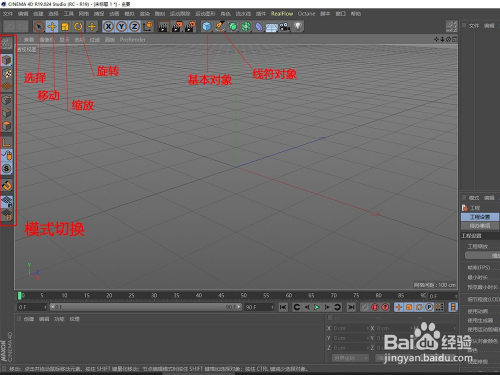This screenshot has height=375, width=500.
Task: Render the active view clapperboard
Action: coord(163,26)
